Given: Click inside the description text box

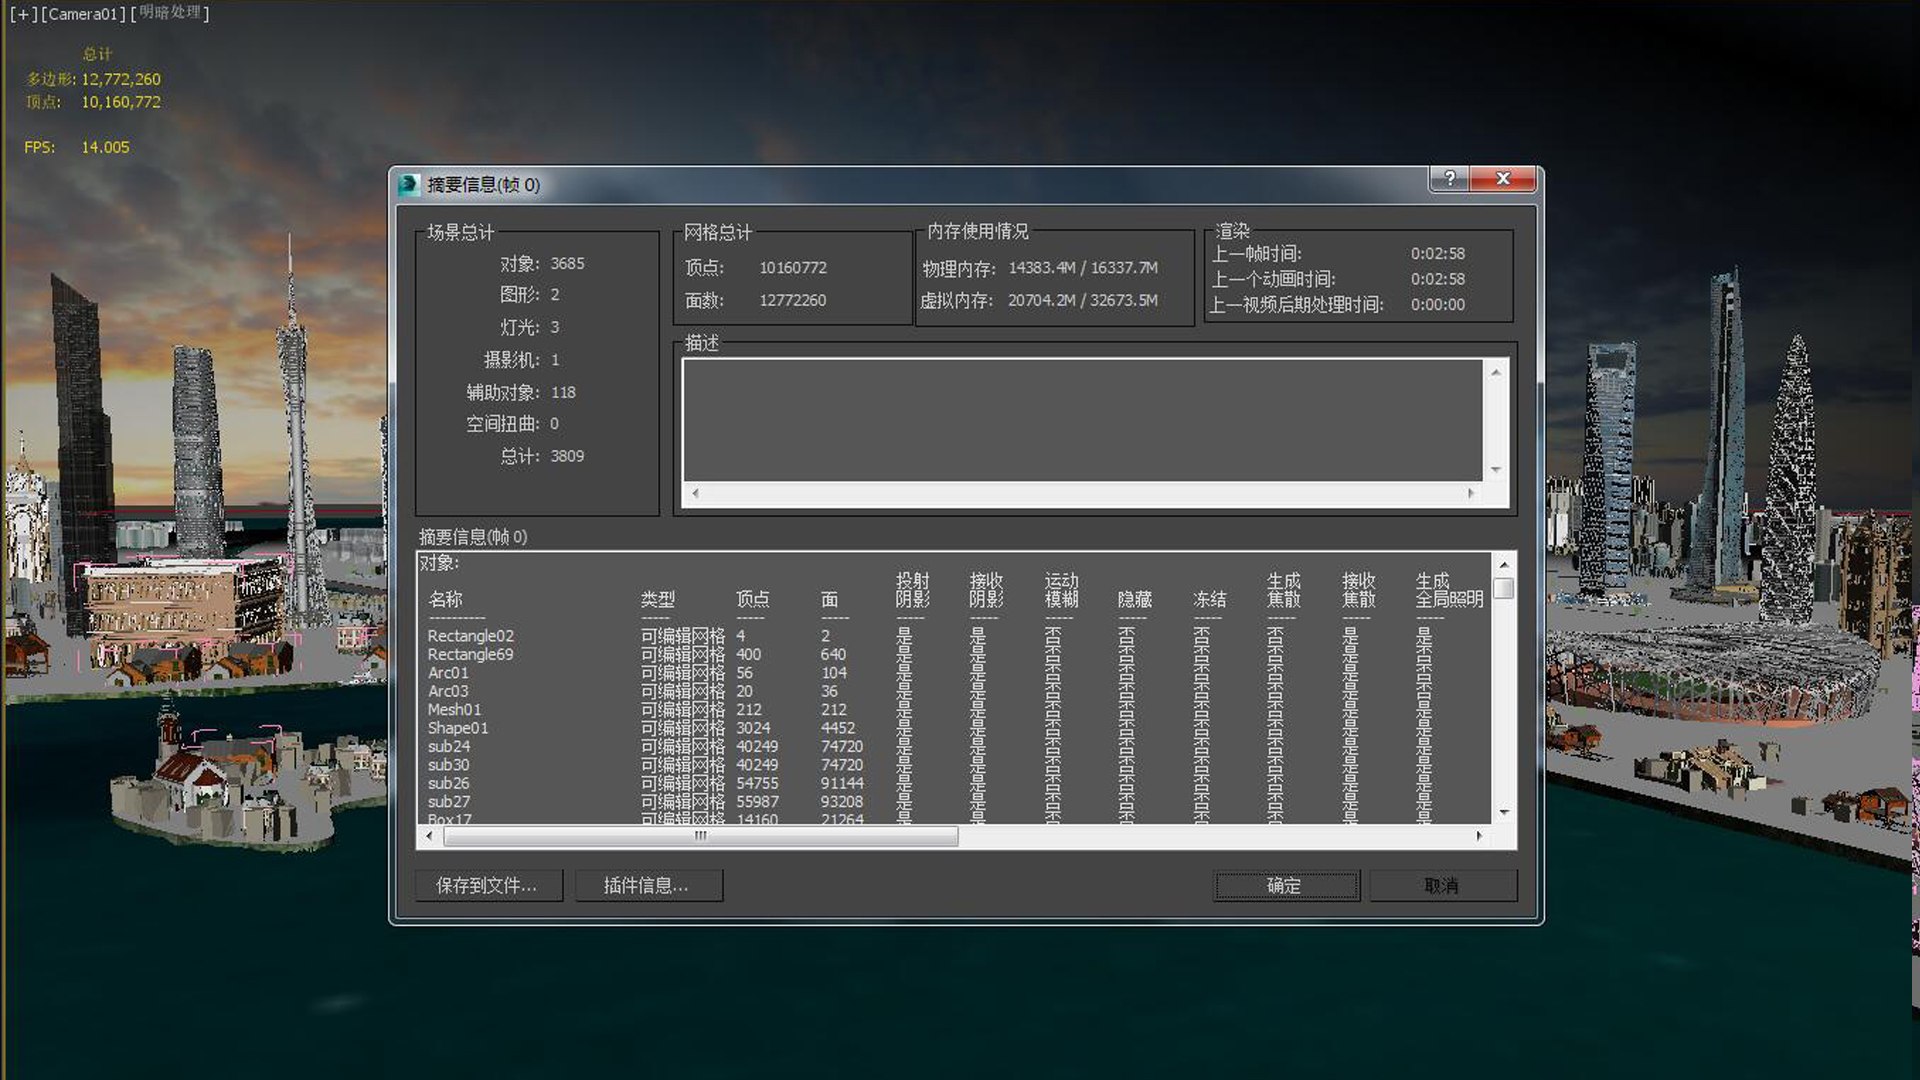Looking at the screenshot, I should click(1082, 420).
